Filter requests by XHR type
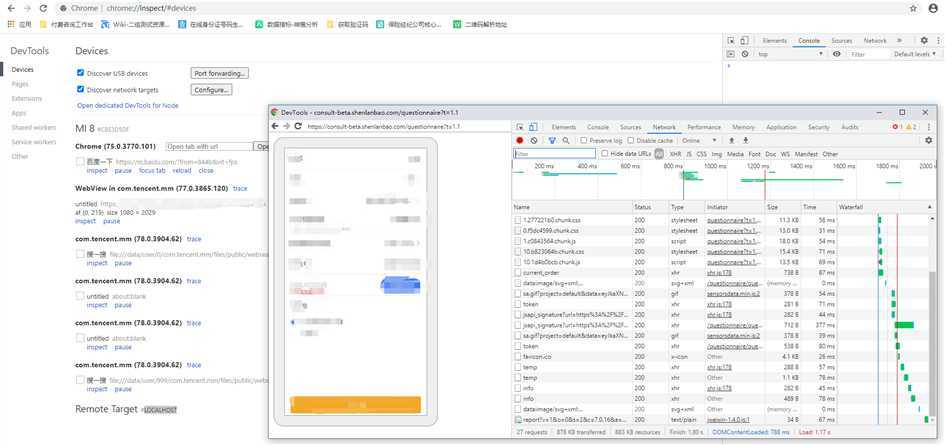This screenshot has width=945, height=445. (675, 154)
